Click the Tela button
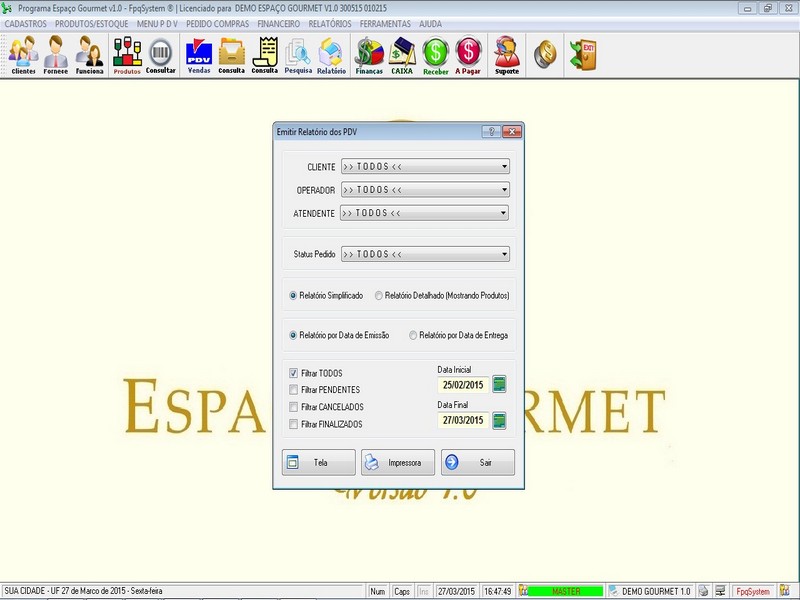Viewport: 800px width, 600px height. click(x=318, y=462)
